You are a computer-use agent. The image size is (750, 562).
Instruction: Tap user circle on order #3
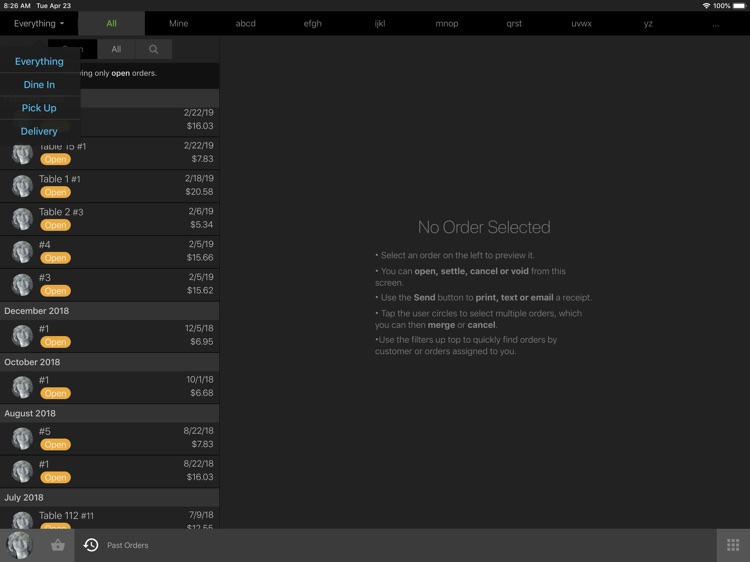[x=22, y=285]
